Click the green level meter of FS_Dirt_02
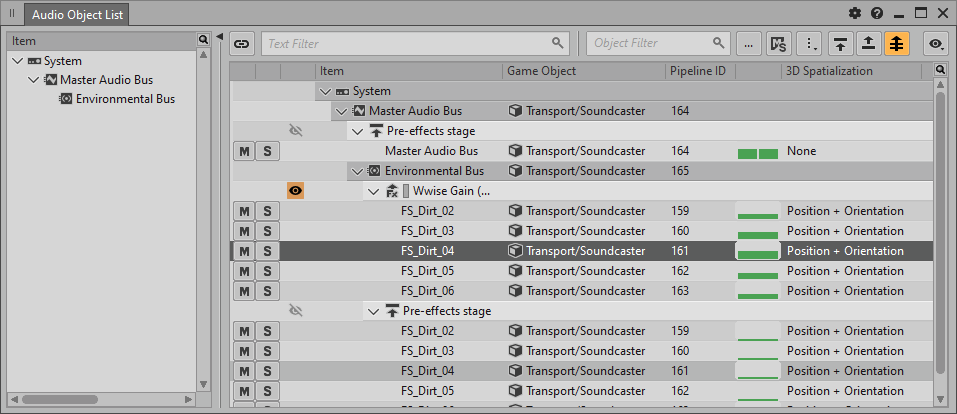957x414 pixels. tap(757, 212)
